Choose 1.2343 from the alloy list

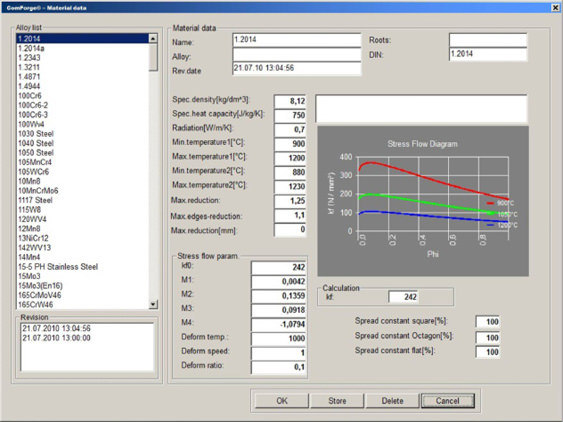point(29,58)
